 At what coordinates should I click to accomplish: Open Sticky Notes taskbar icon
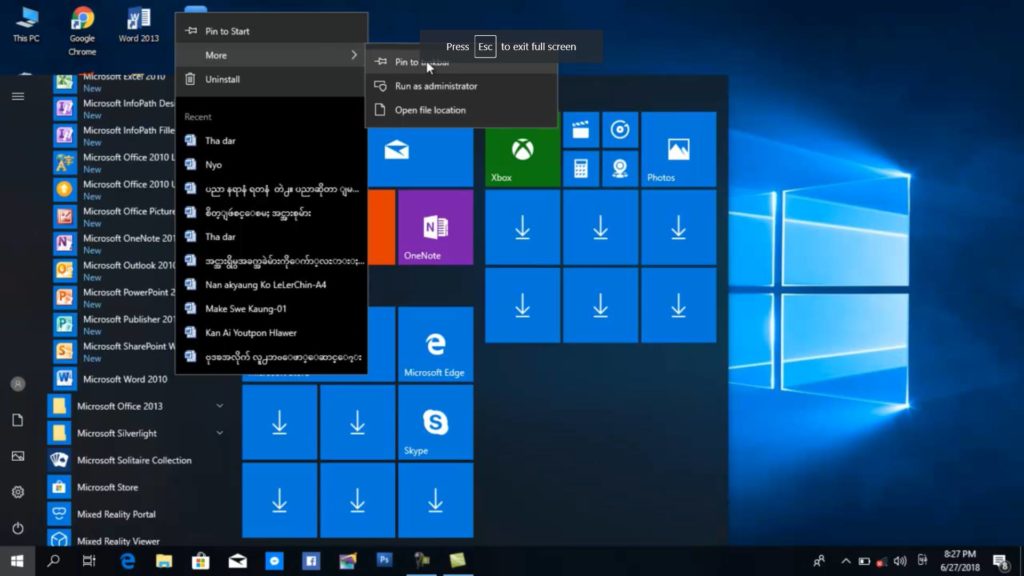457,560
